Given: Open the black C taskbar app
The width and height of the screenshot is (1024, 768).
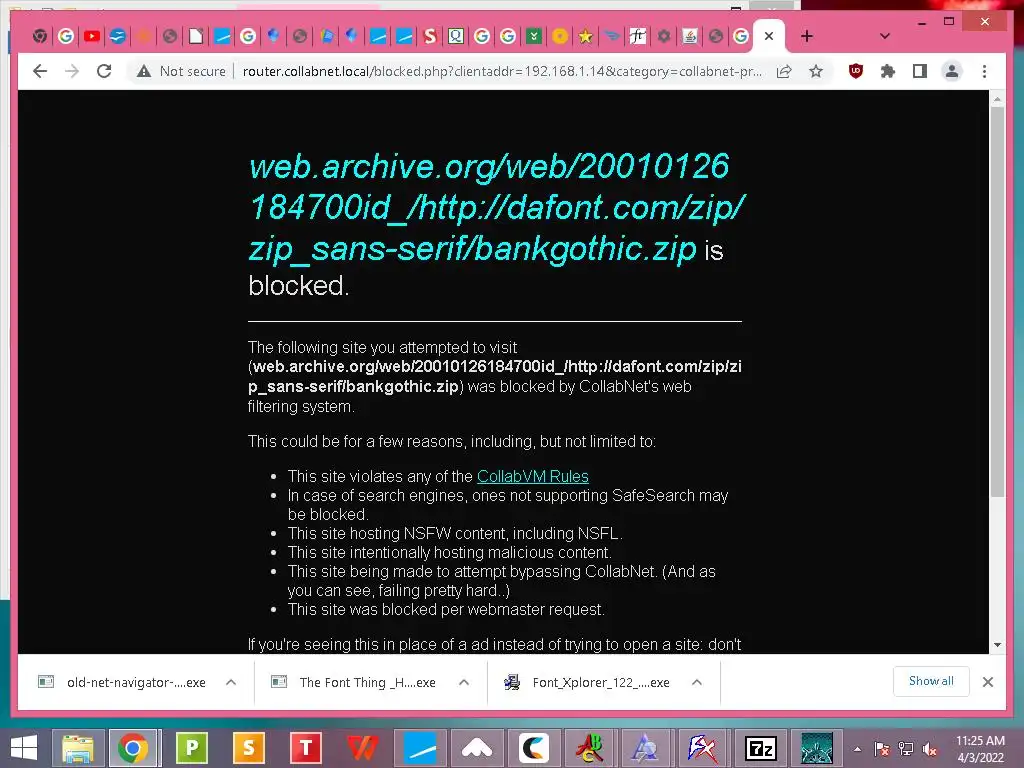Looking at the screenshot, I should tap(534, 748).
